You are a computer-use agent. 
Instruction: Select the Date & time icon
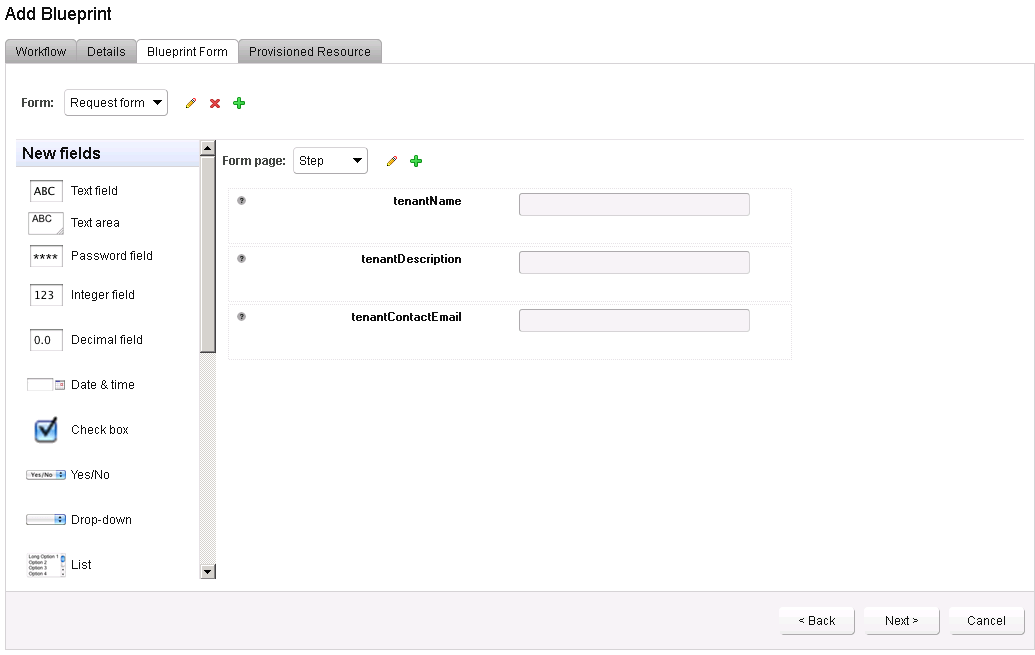point(46,385)
